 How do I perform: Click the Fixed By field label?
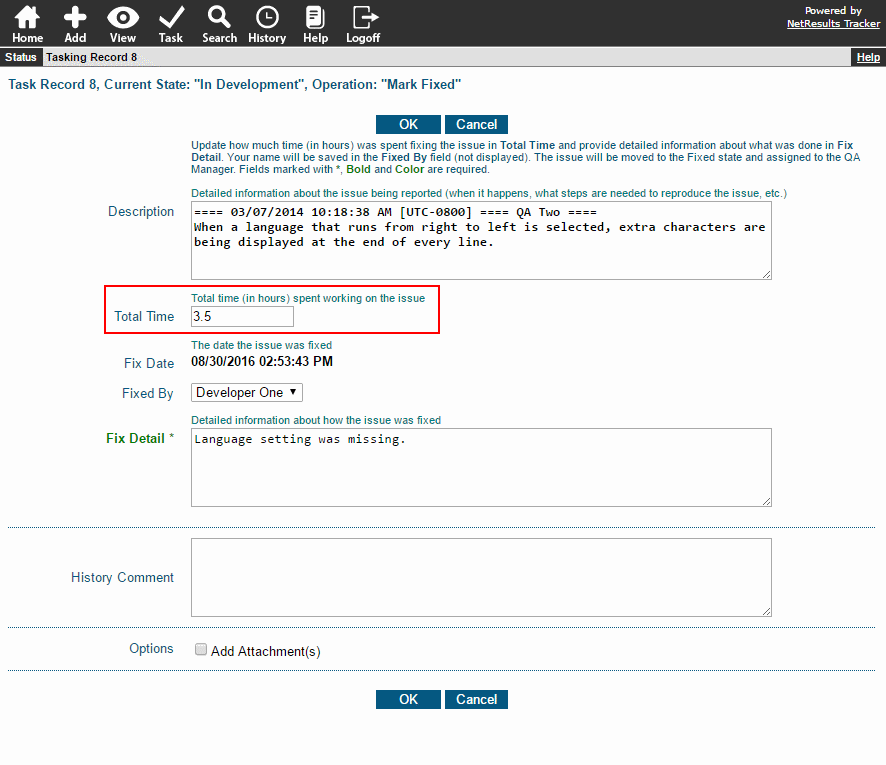(x=147, y=393)
